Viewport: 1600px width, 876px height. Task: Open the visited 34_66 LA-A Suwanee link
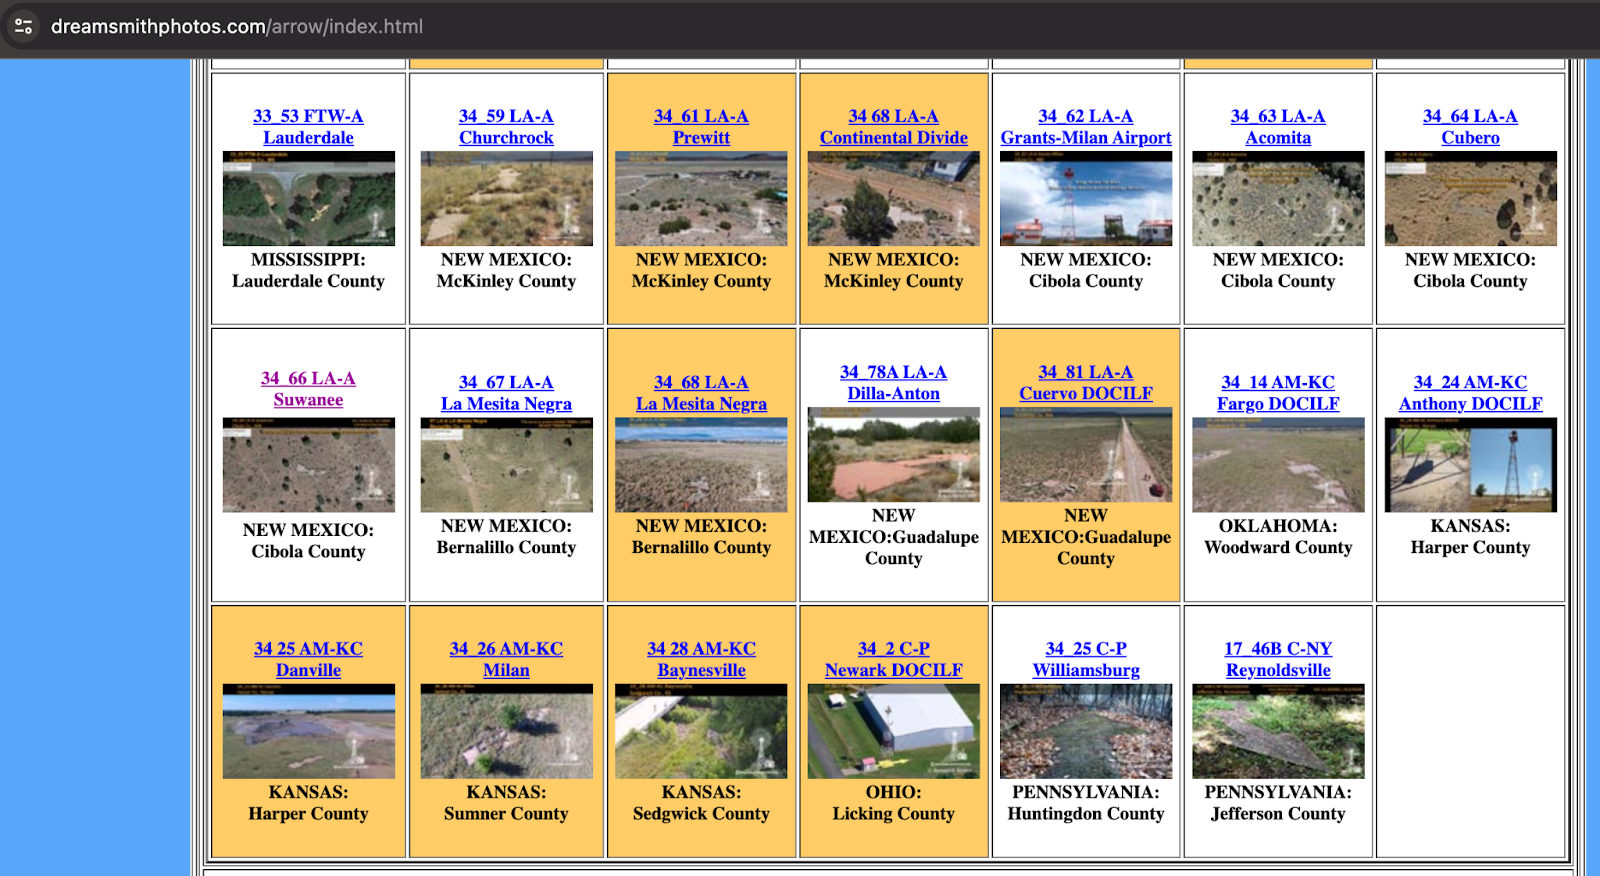coord(308,389)
